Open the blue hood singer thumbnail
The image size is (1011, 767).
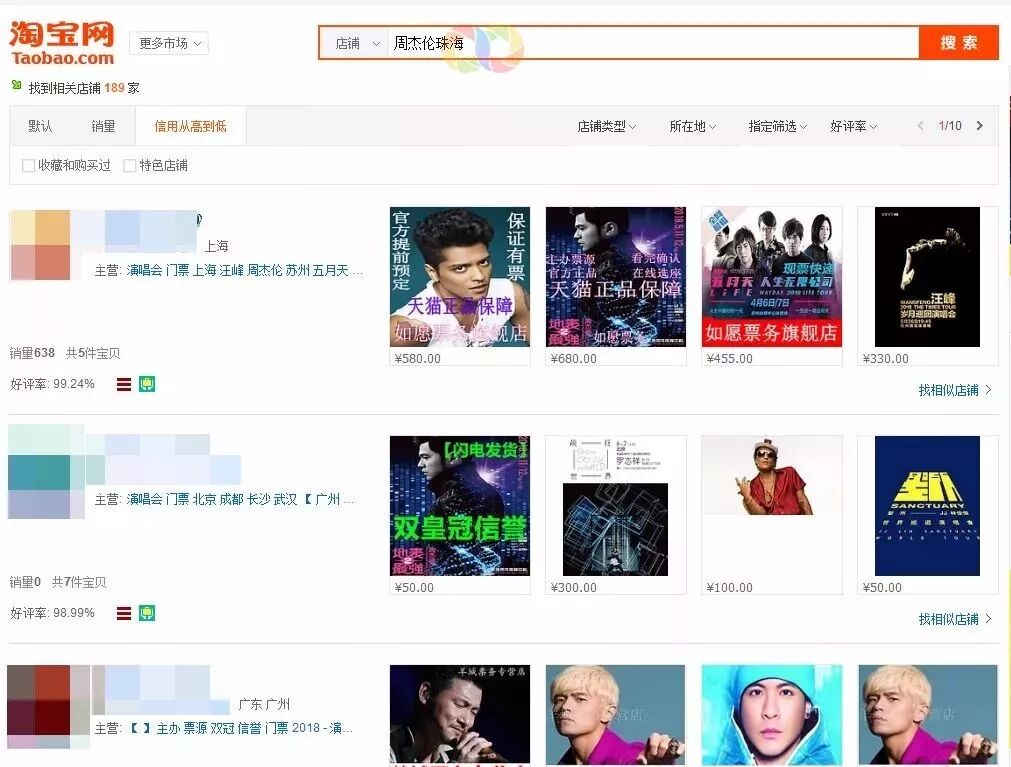click(772, 715)
